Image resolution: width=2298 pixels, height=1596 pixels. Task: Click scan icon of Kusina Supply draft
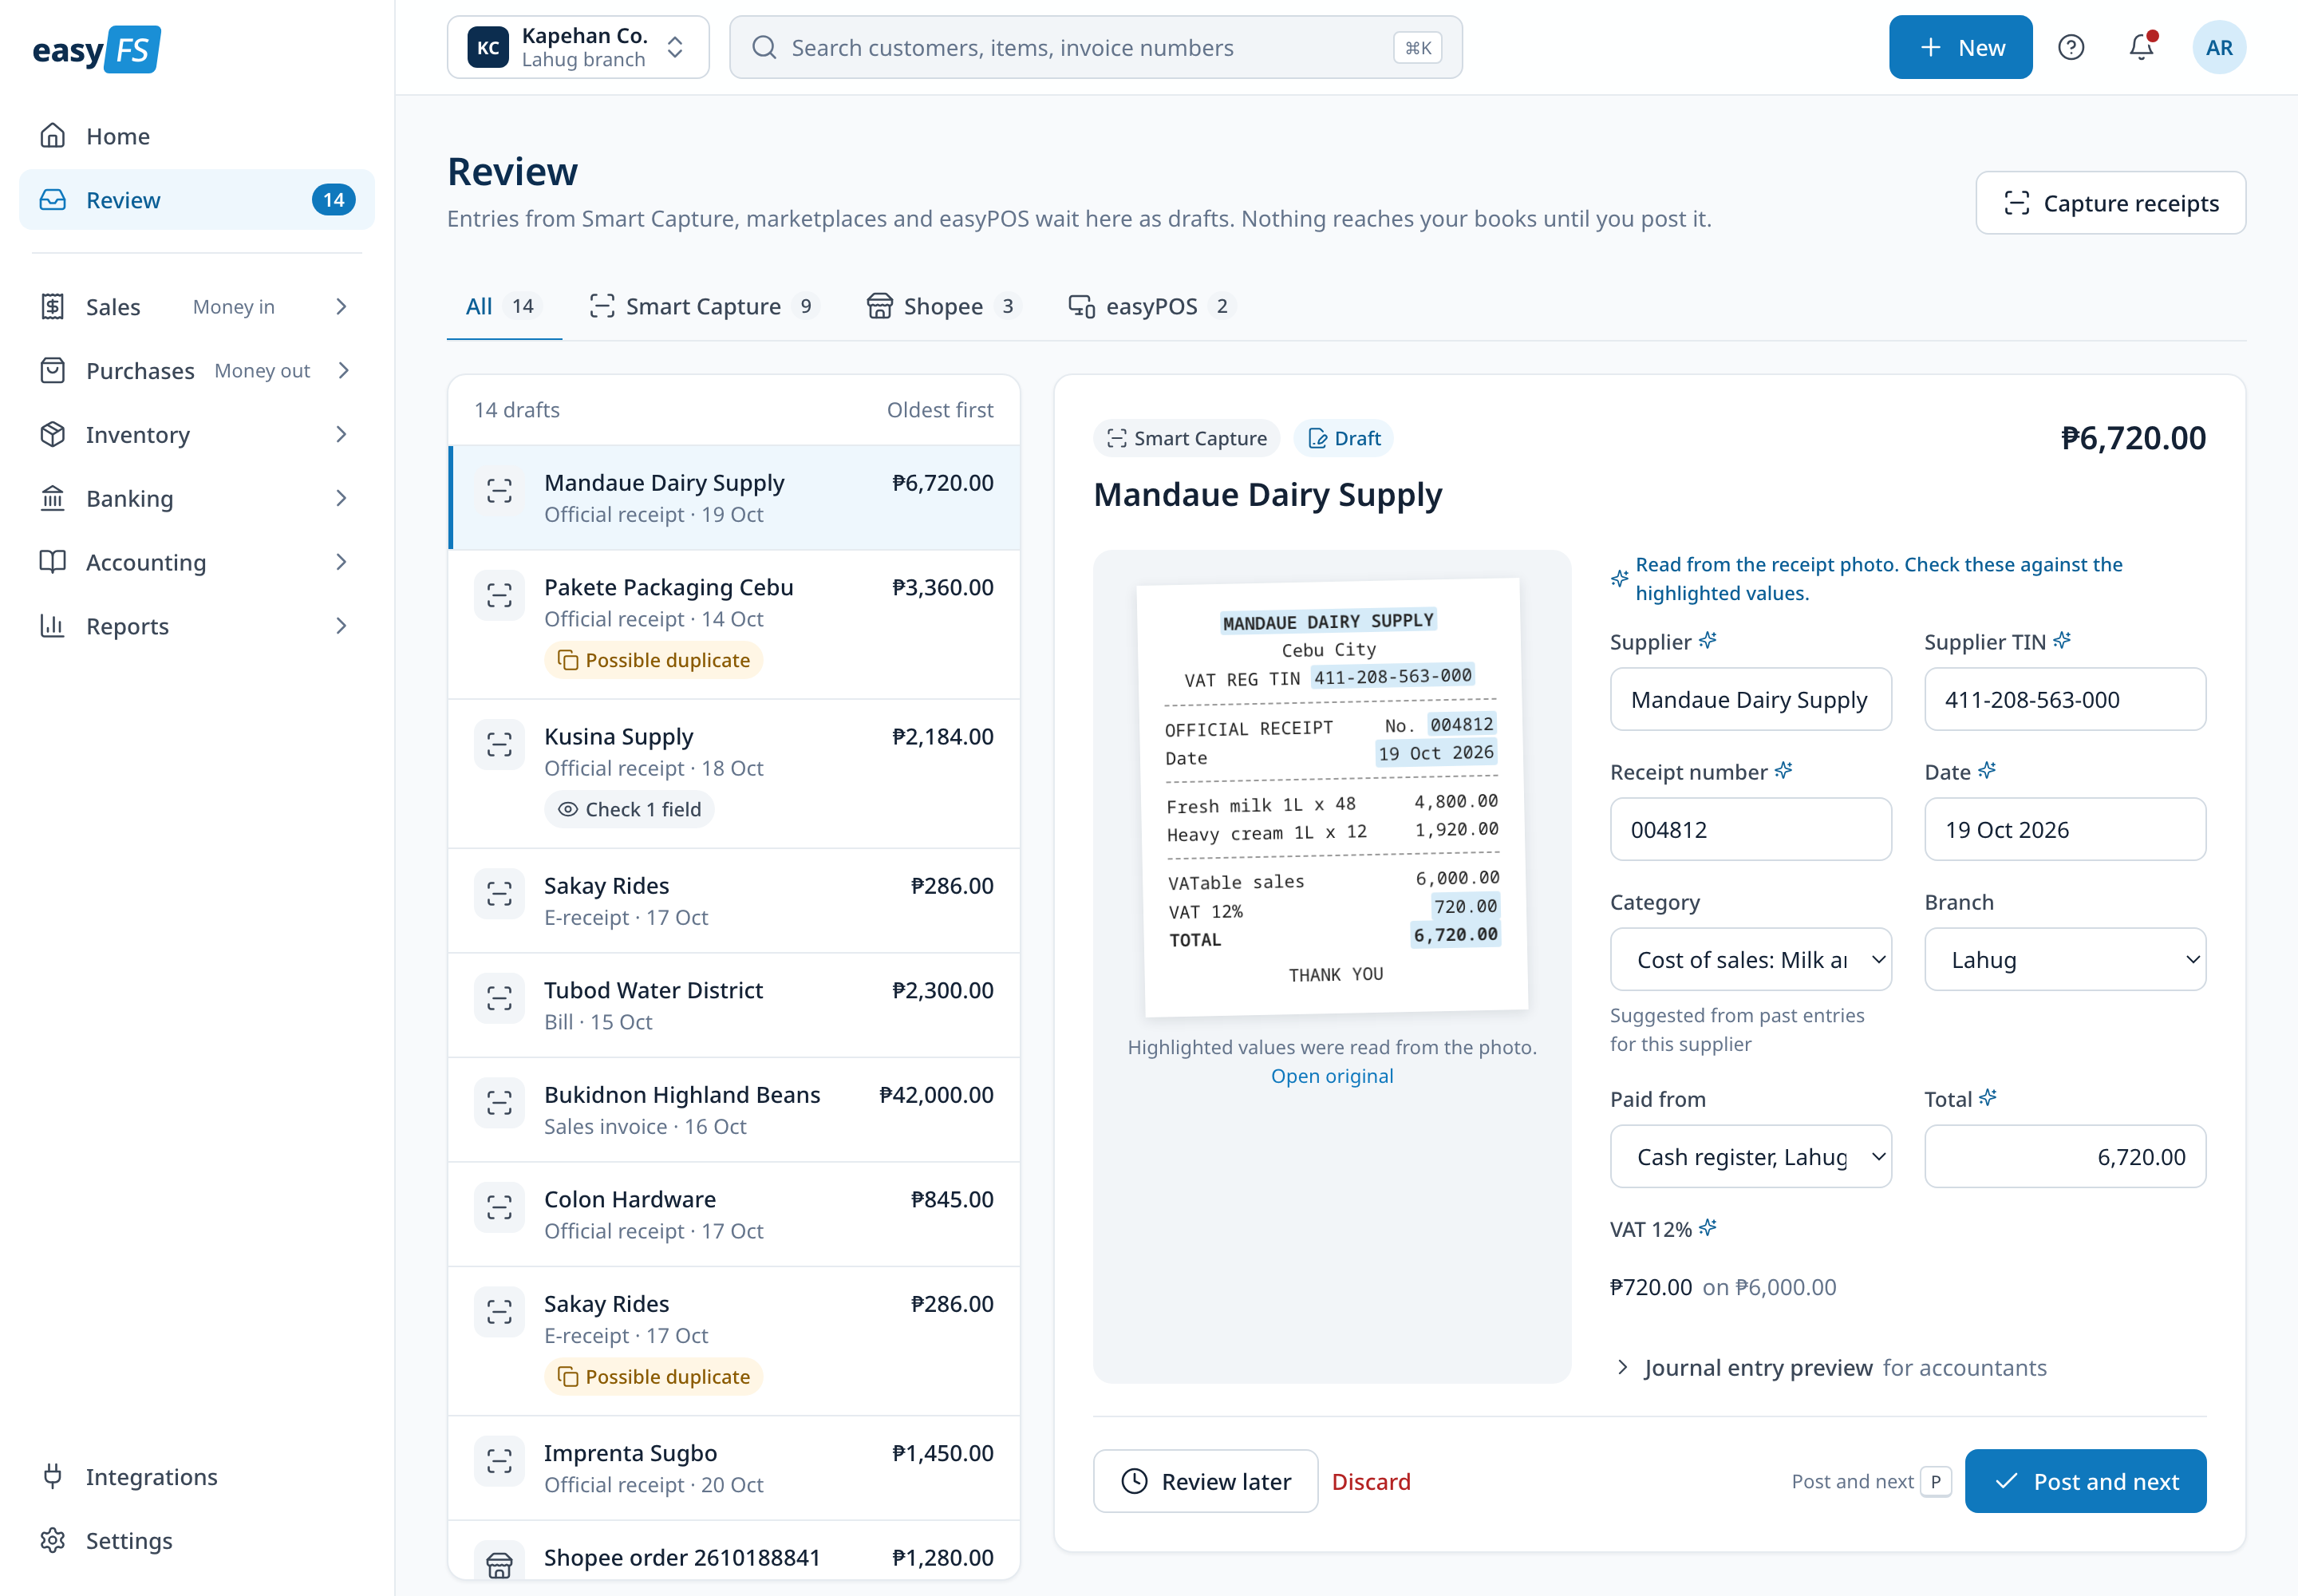[499, 745]
